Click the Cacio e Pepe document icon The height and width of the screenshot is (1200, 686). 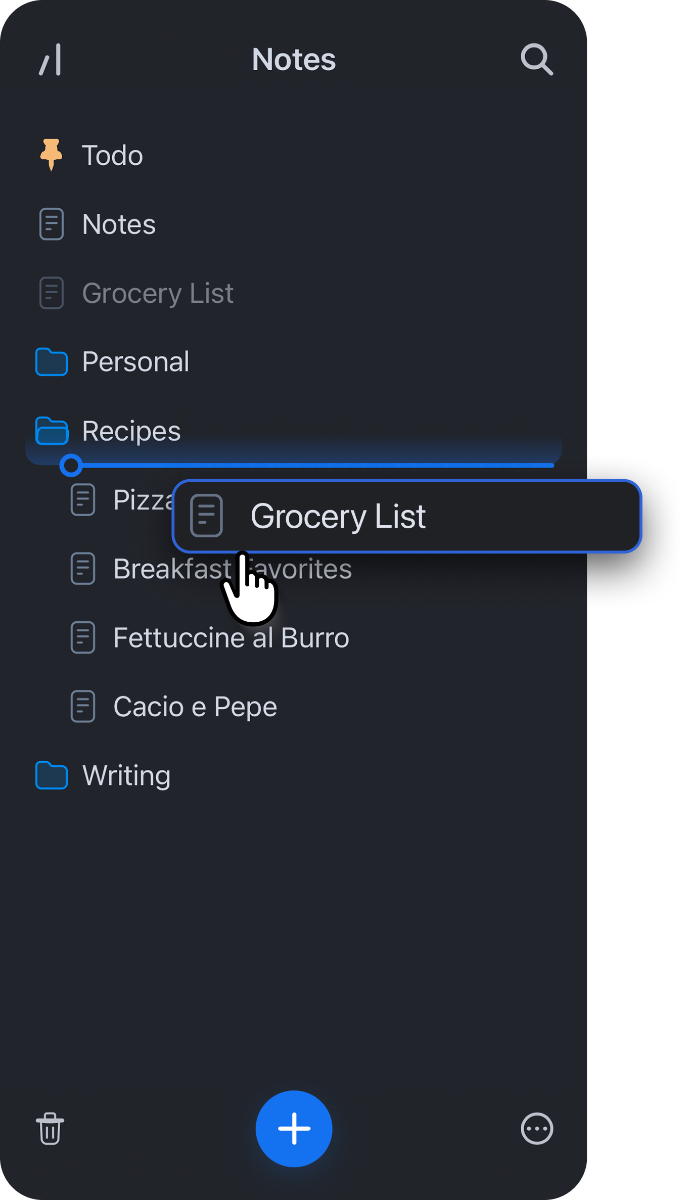coord(83,707)
